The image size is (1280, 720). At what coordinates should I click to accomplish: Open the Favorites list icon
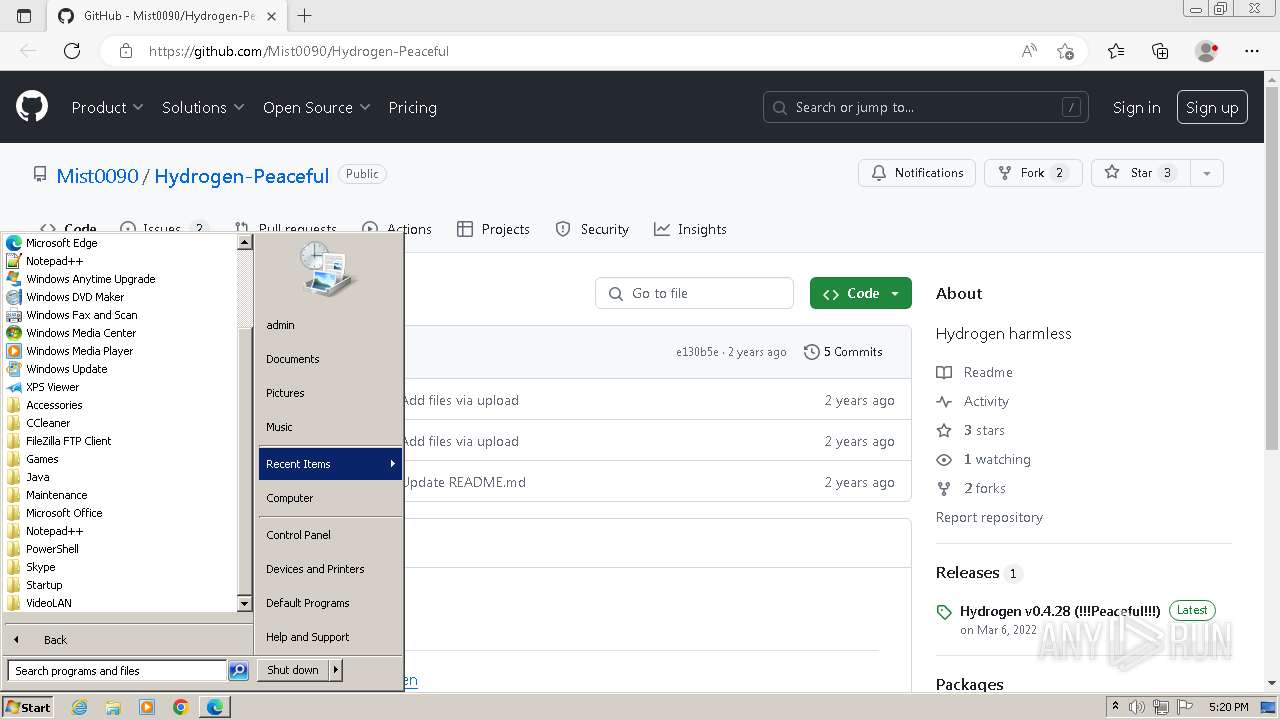pos(1116,51)
